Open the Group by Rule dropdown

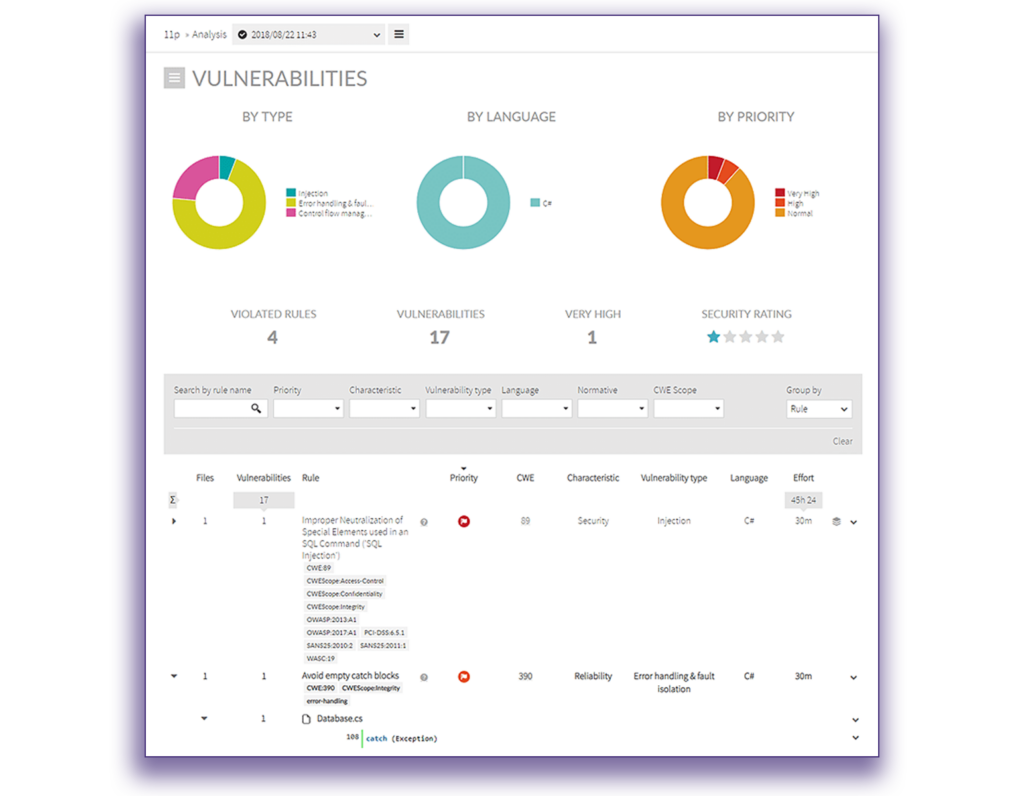tap(818, 408)
